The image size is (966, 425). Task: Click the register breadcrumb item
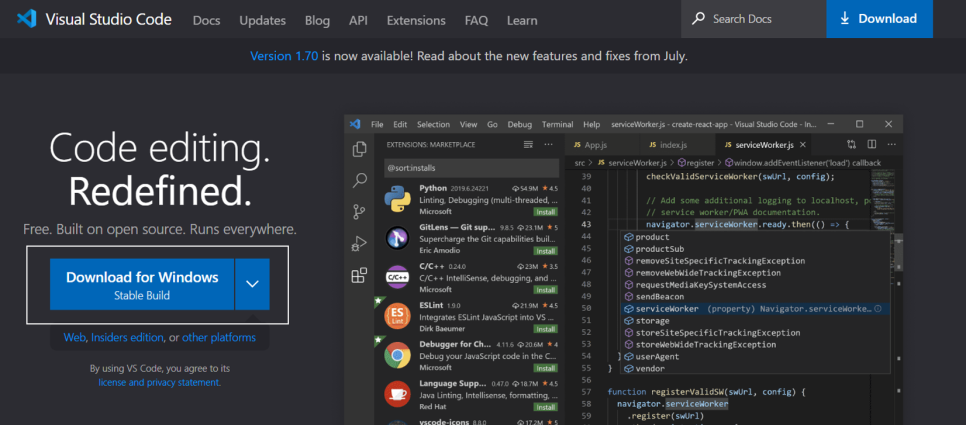click(x=695, y=163)
